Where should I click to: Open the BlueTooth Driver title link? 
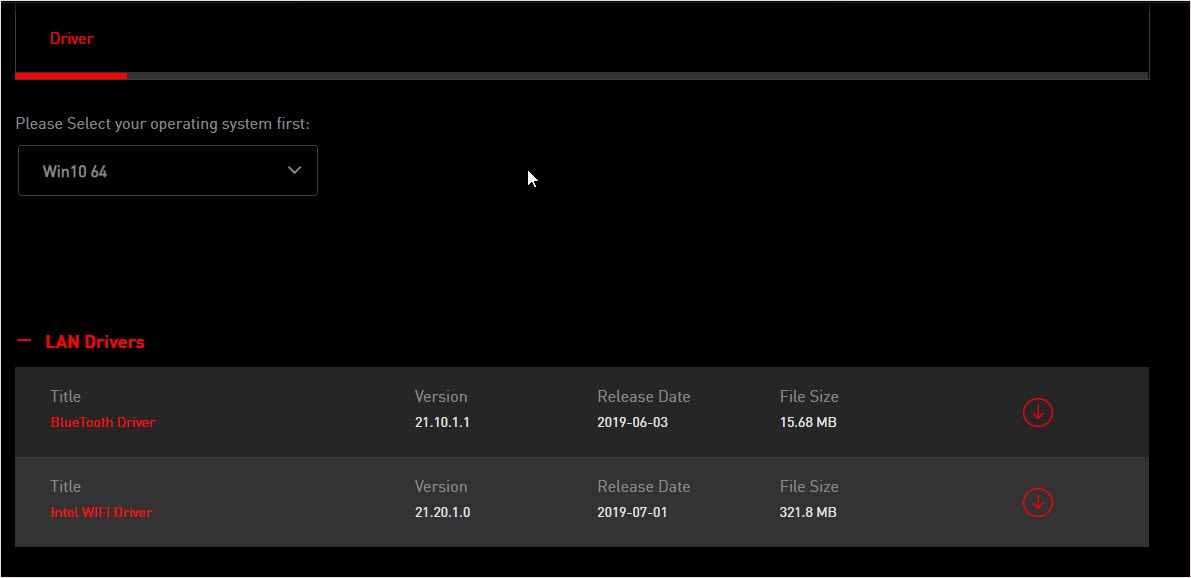click(103, 422)
